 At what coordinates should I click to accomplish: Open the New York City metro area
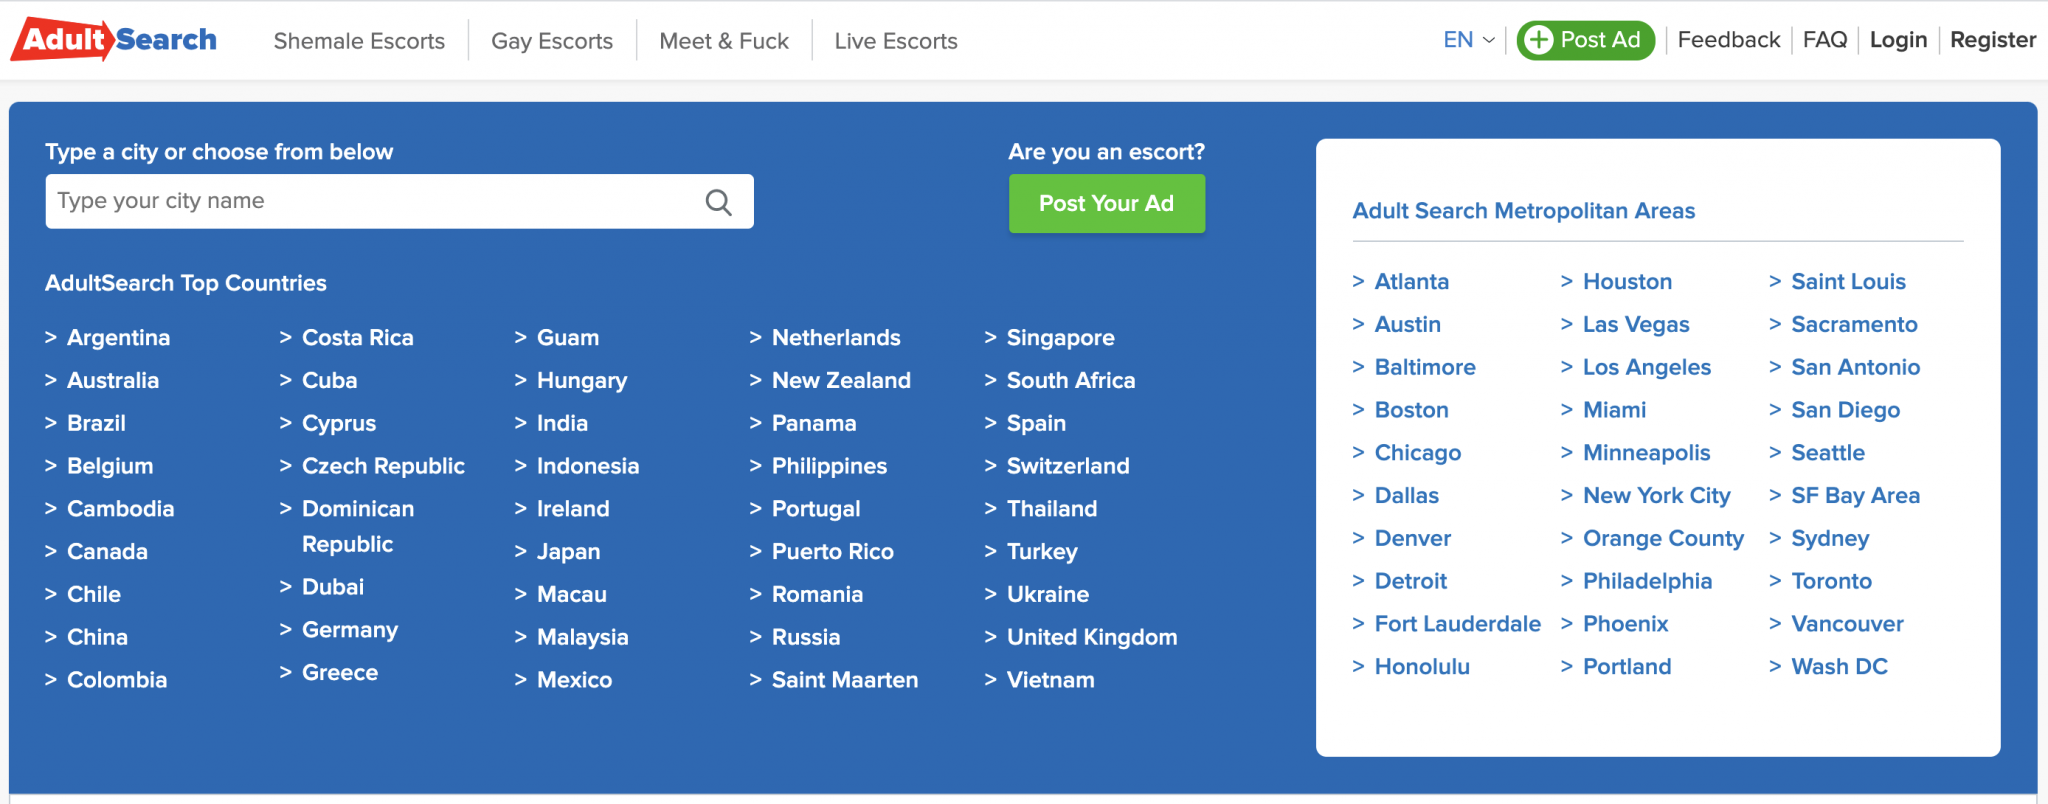(1656, 496)
